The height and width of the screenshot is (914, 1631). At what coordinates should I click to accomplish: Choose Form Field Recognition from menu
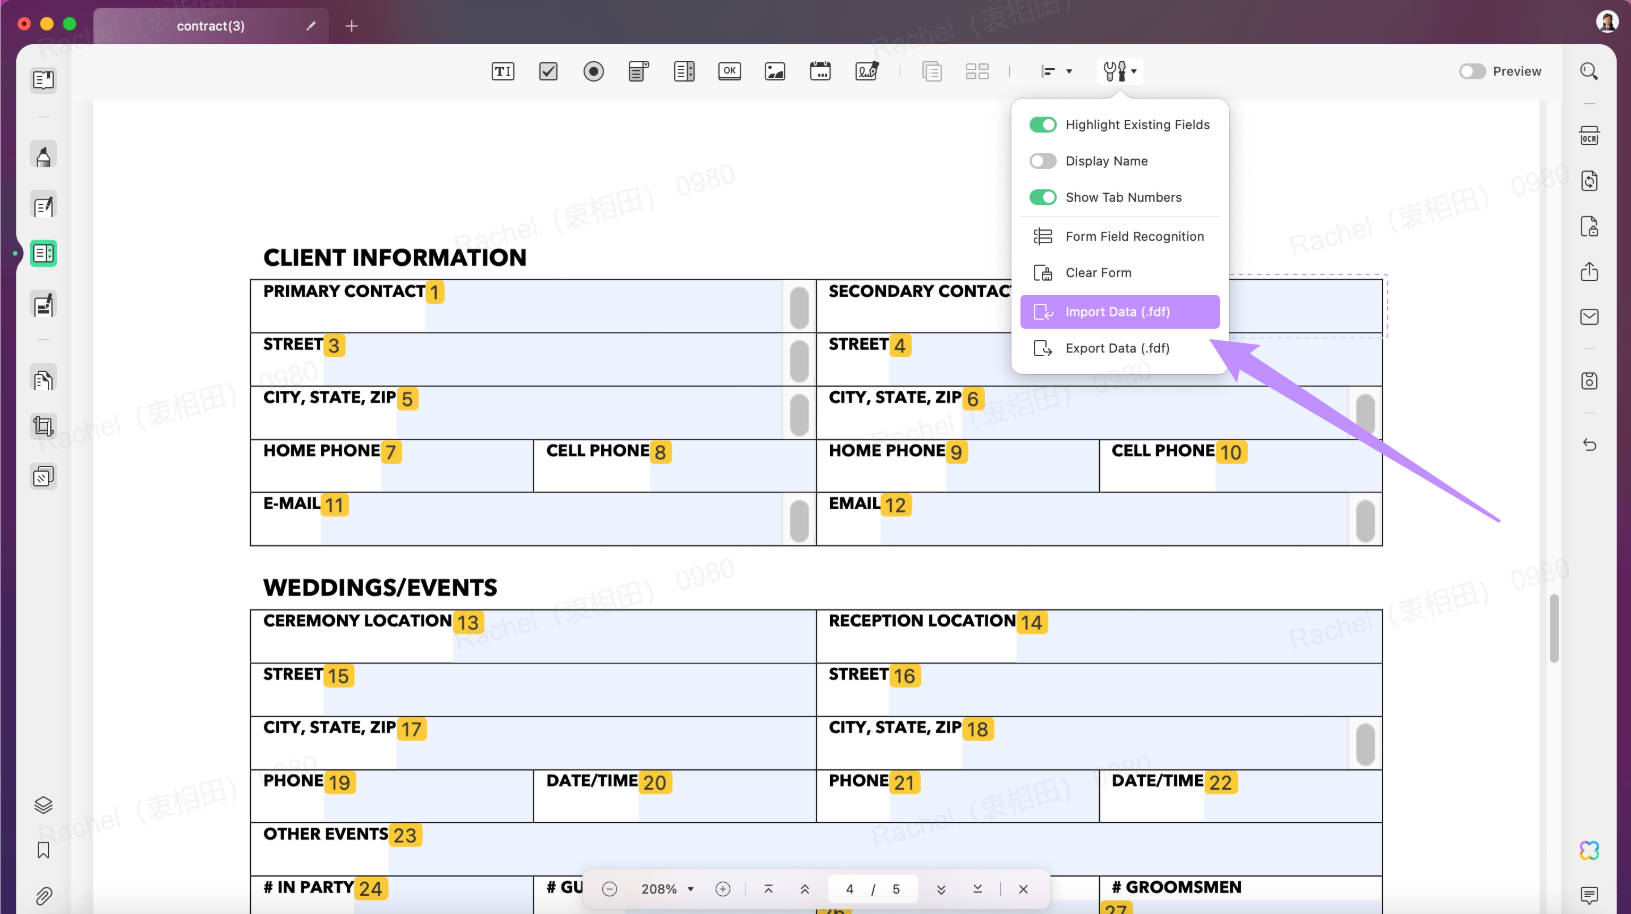[x=1120, y=236]
